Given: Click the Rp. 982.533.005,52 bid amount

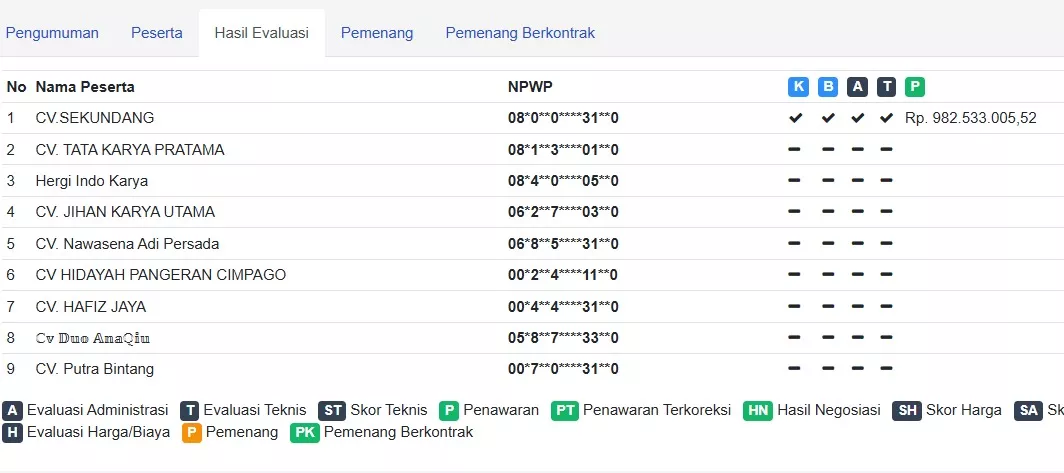Looking at the screenshot, I should [971, 118].
